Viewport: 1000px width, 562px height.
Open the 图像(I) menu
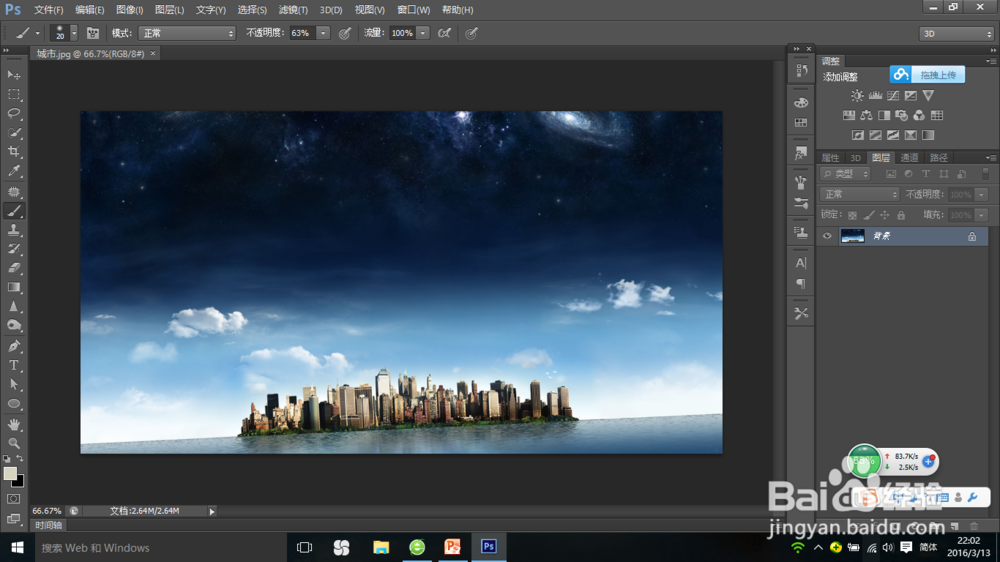coord(129,10)
